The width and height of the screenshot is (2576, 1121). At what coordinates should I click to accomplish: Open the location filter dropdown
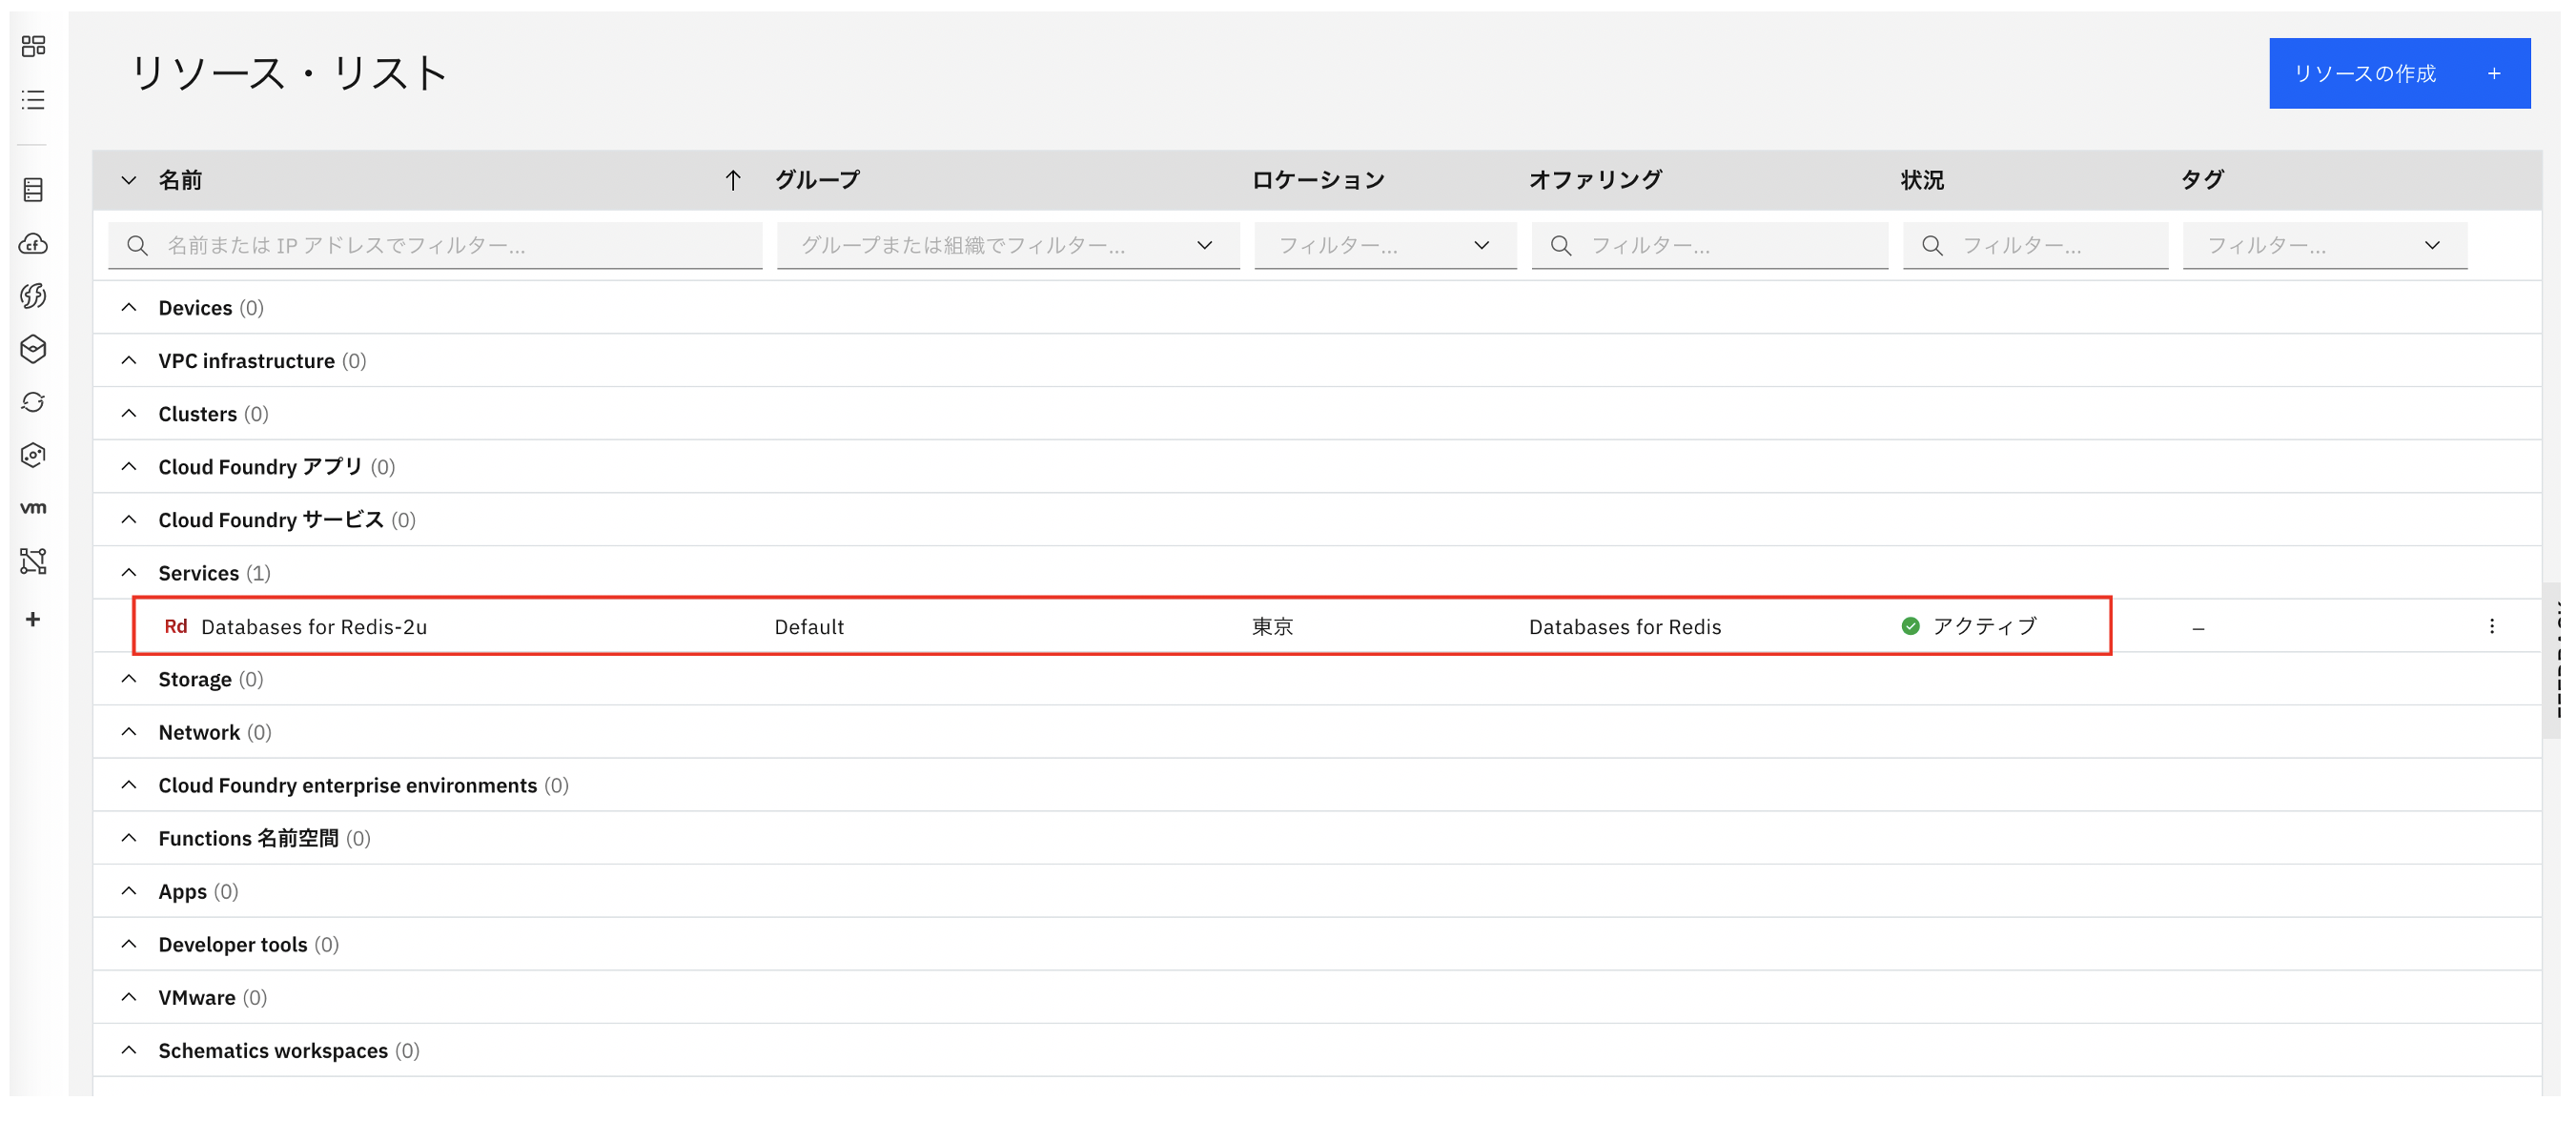[x=1384, y=246]
